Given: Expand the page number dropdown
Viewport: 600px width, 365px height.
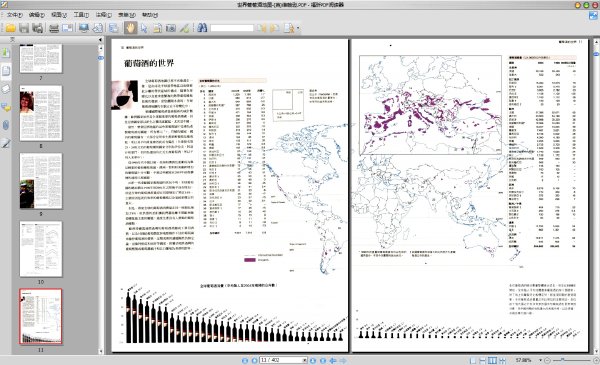Looking at the screenshot, I should (x=305, y=360).
